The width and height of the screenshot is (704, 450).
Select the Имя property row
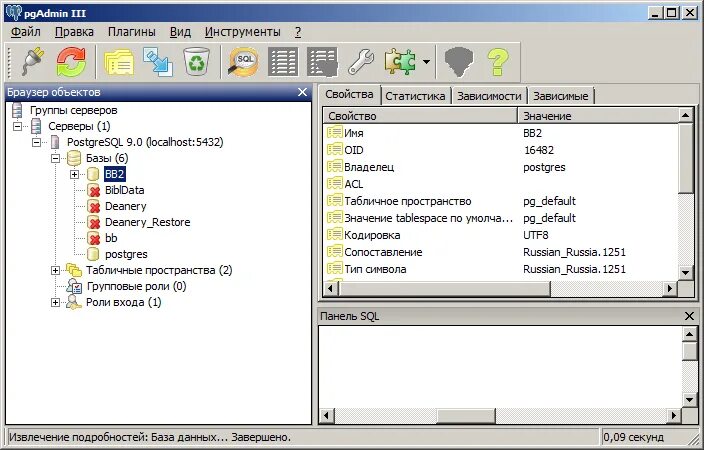coord(500,133)
